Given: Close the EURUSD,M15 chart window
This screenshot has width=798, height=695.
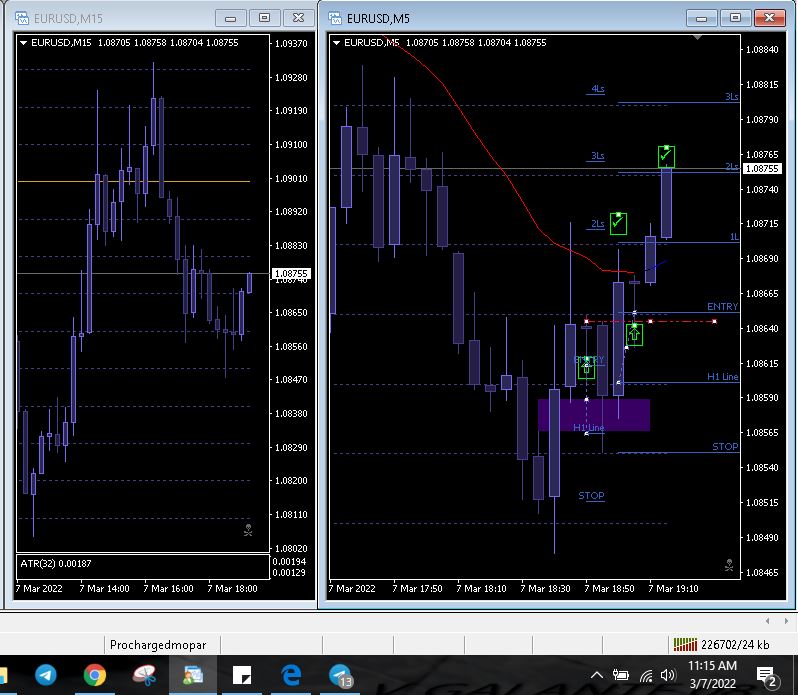Looking at the screenshot, I should pyautogui.click(x=298, y=18).
